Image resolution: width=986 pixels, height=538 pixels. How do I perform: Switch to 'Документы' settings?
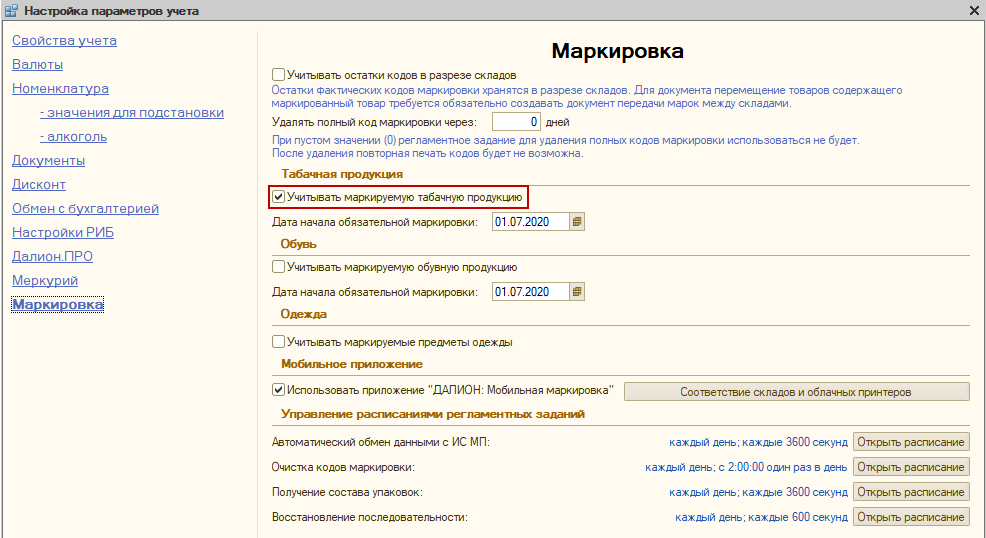[48, 160]
